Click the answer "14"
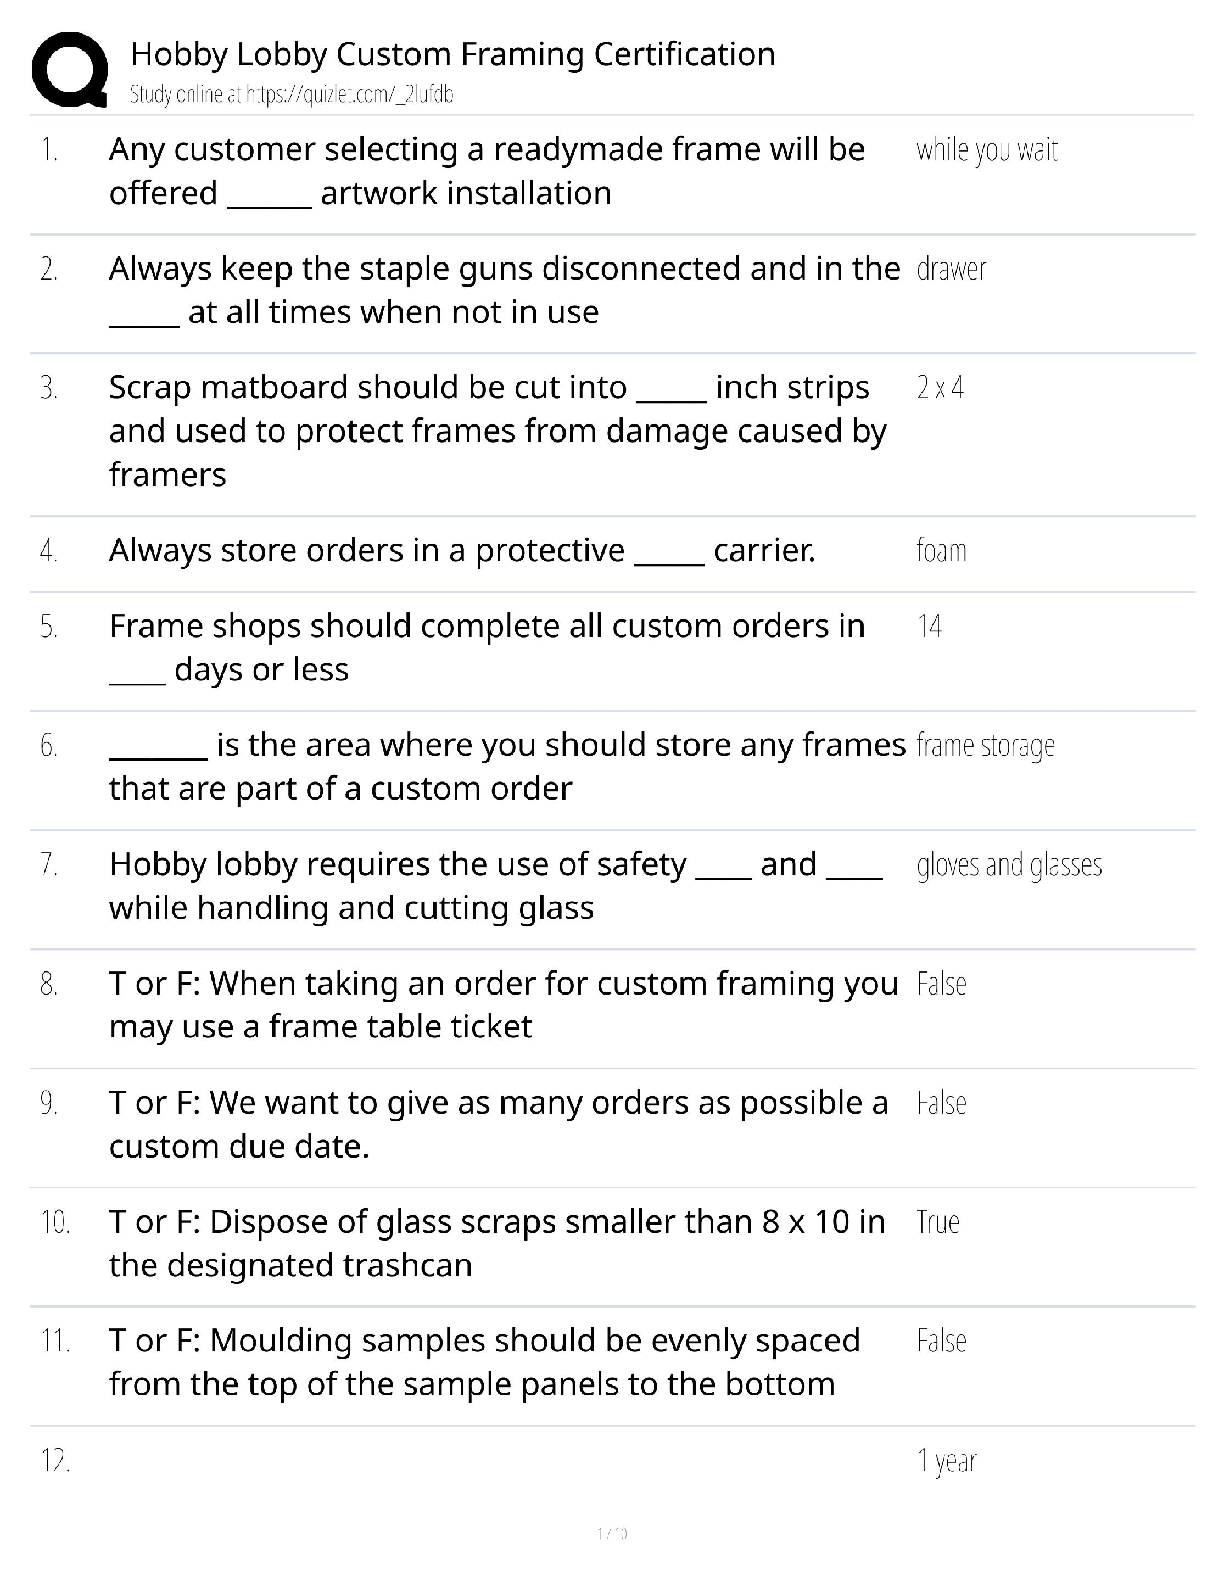1224x1584 pixels. click(929, 627)
